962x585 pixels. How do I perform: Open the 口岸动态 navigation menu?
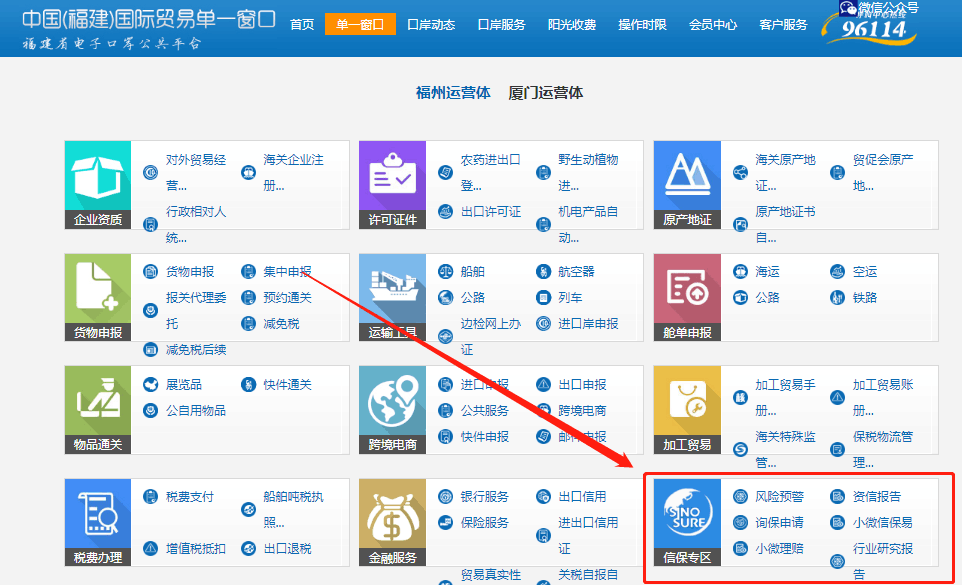pos(433,24)
